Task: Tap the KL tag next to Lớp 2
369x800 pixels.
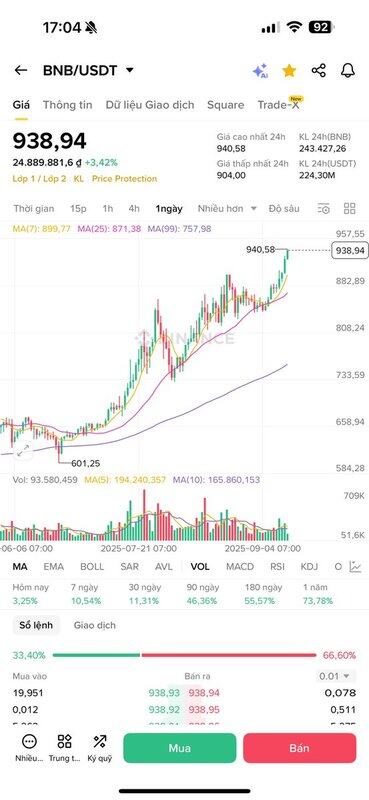Action: pos(79,179)
